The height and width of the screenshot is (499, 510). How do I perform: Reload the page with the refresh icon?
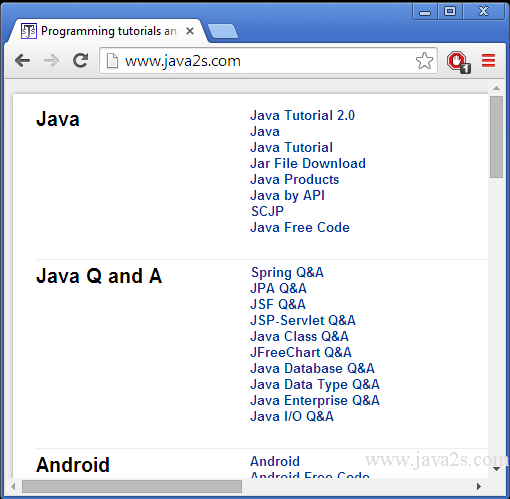pyautogui.click(x=81, y=60)
